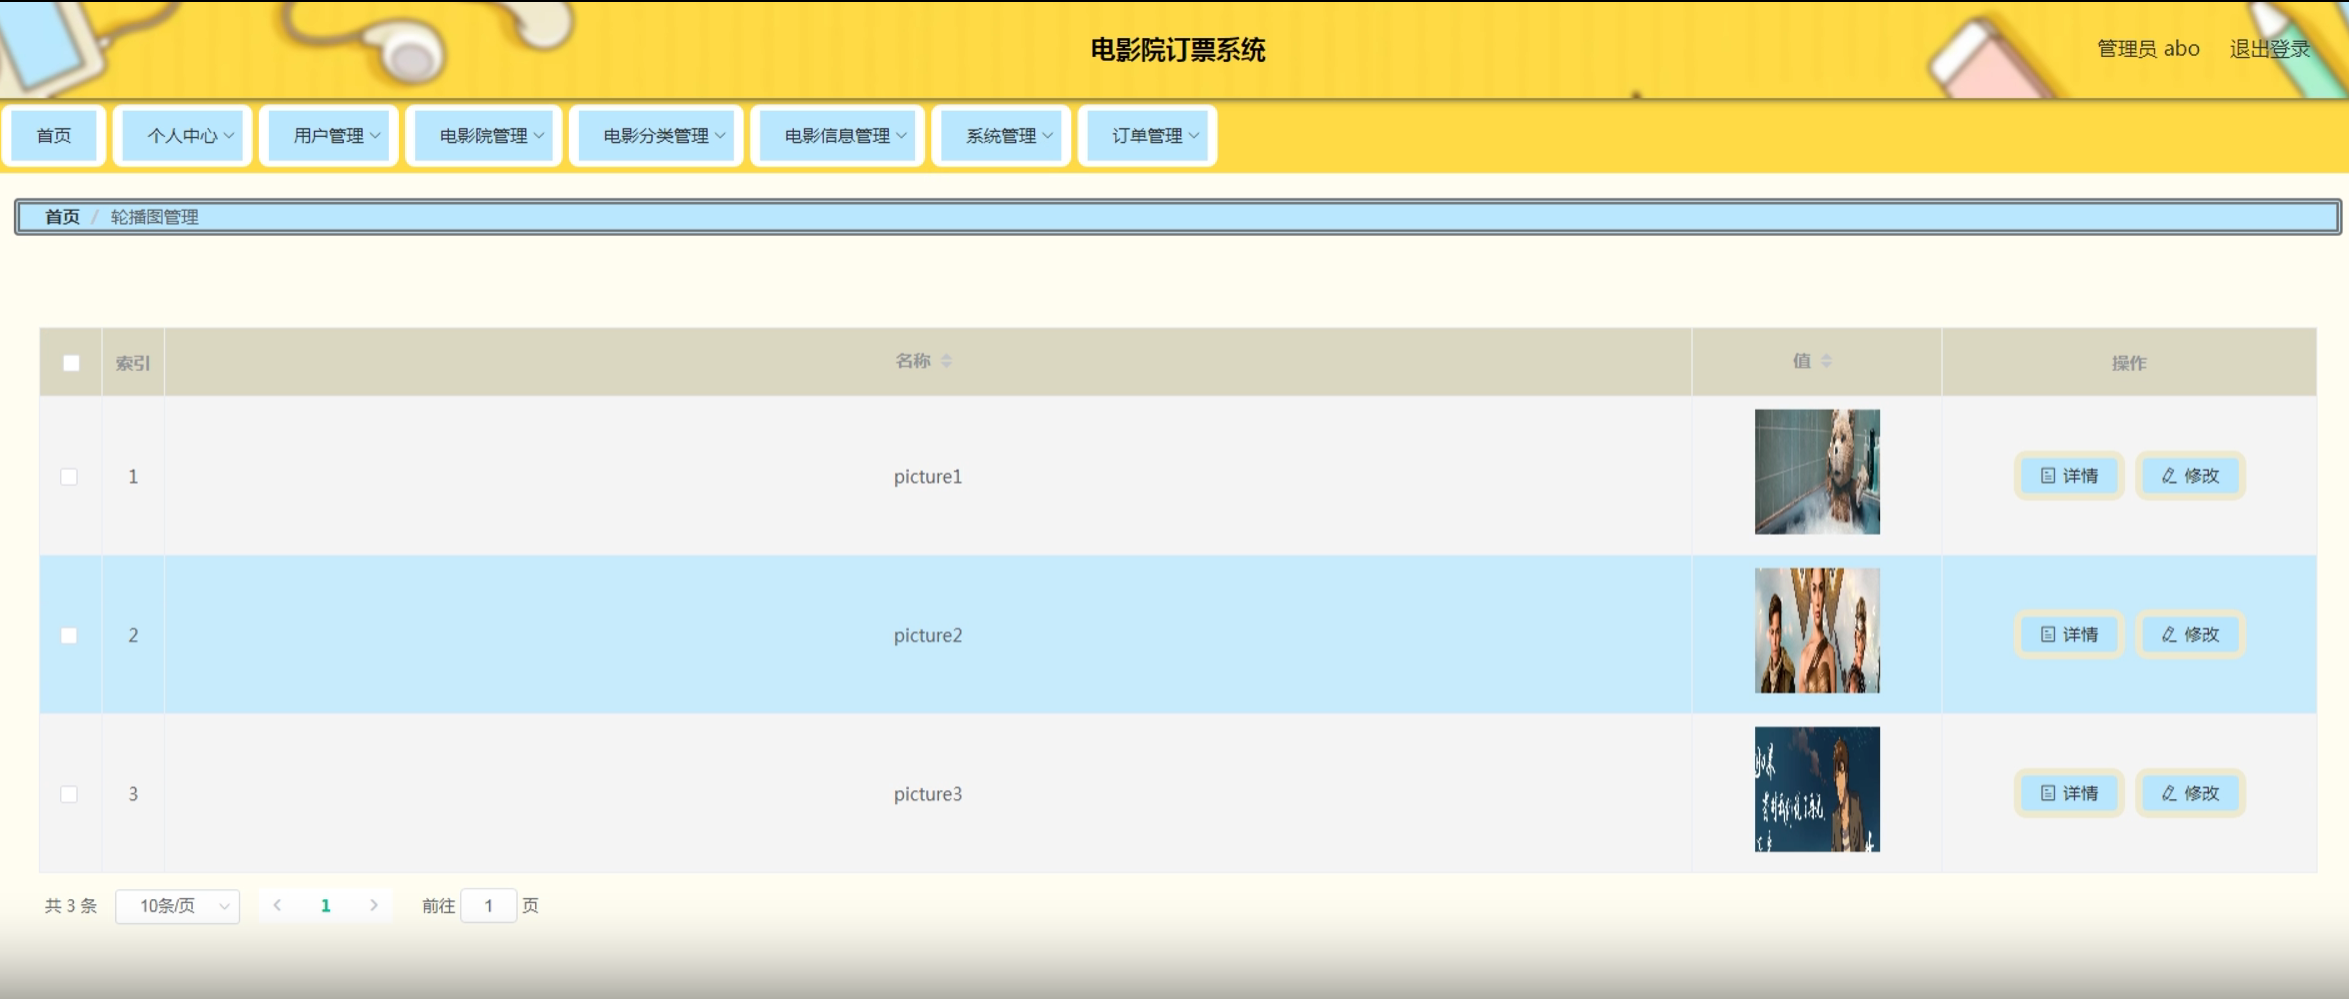
Task: Sort by the 值 column sort arrows
Action: (x=1826, y=361)
